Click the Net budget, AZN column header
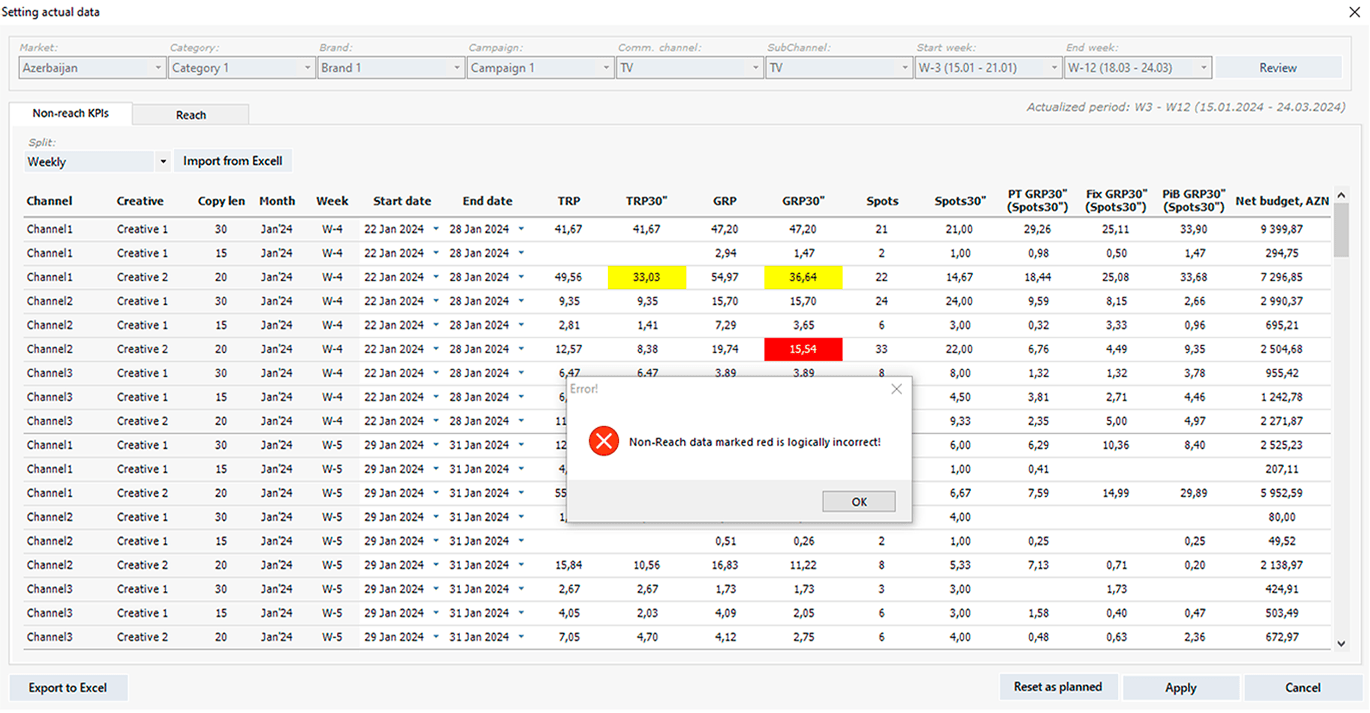This screenshot has width=1370, height=713. click(x=1282, y=201)
